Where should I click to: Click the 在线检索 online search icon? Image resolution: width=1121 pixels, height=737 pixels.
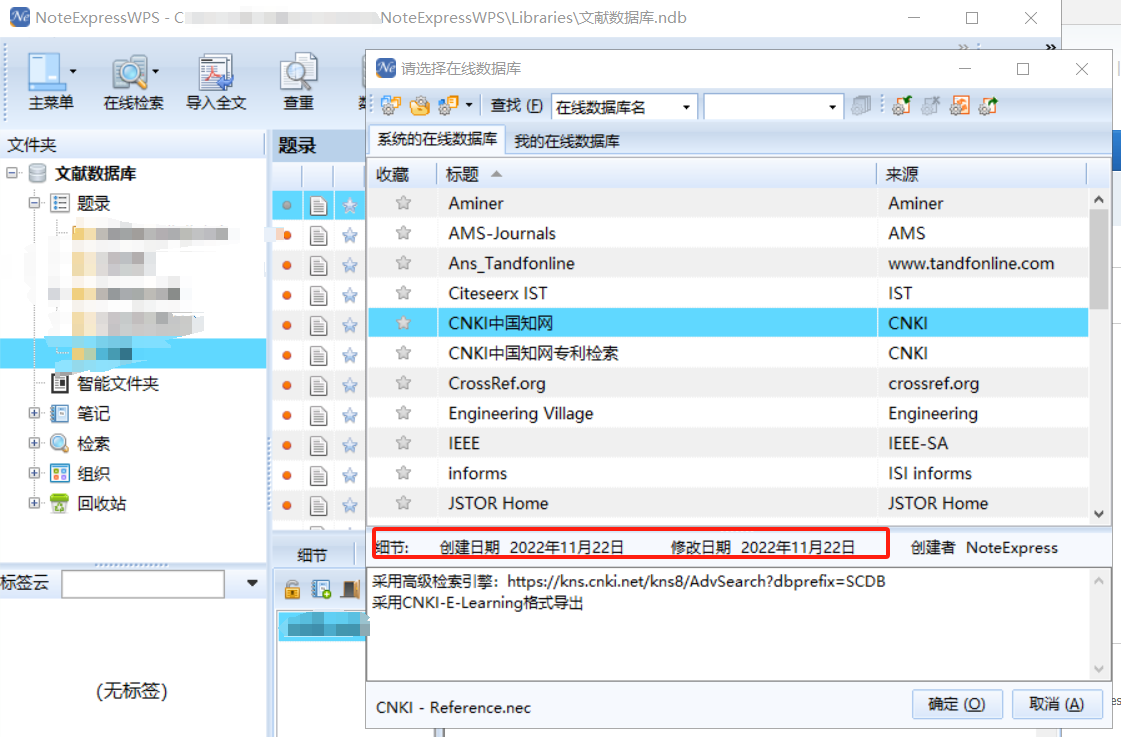[x=129, y=72]
